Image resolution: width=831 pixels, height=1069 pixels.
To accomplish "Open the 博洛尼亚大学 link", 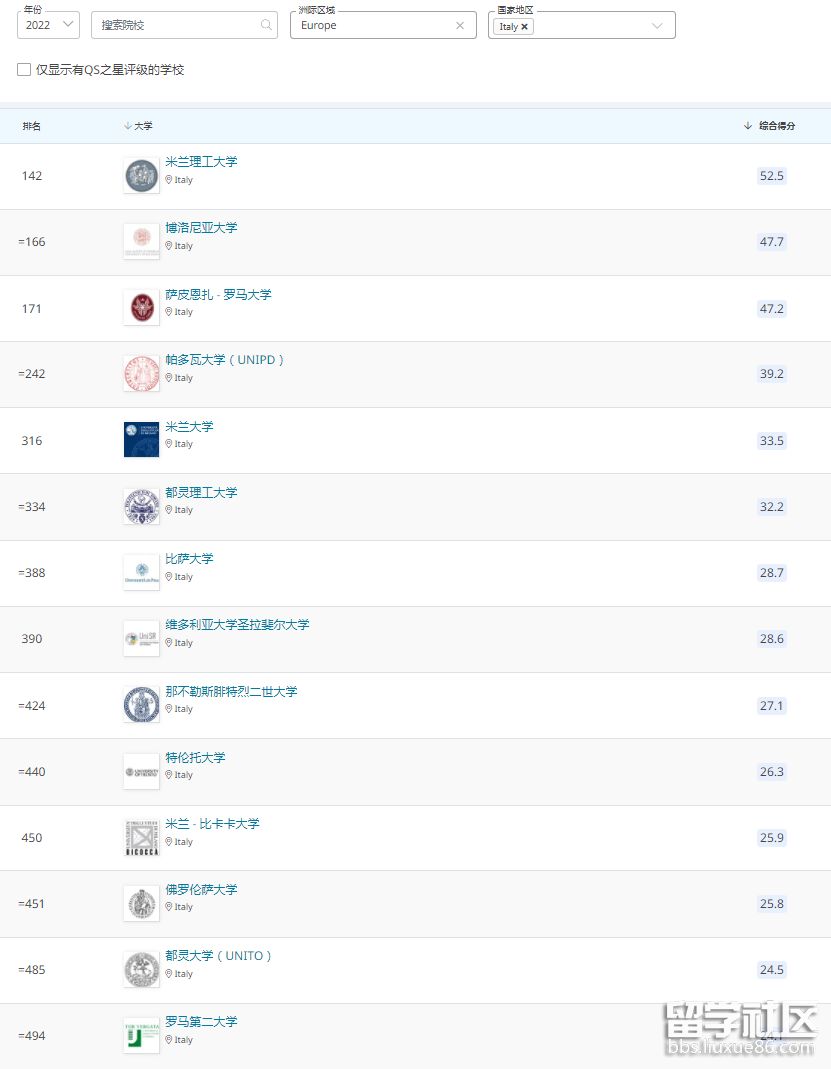I will [201, 228].
